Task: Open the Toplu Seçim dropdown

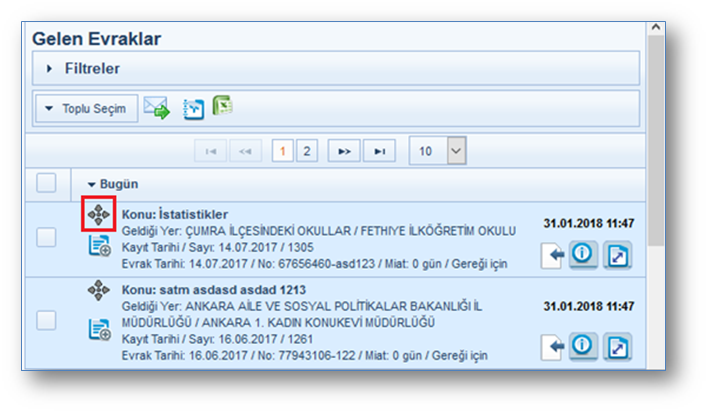Action: coord(86,108)
